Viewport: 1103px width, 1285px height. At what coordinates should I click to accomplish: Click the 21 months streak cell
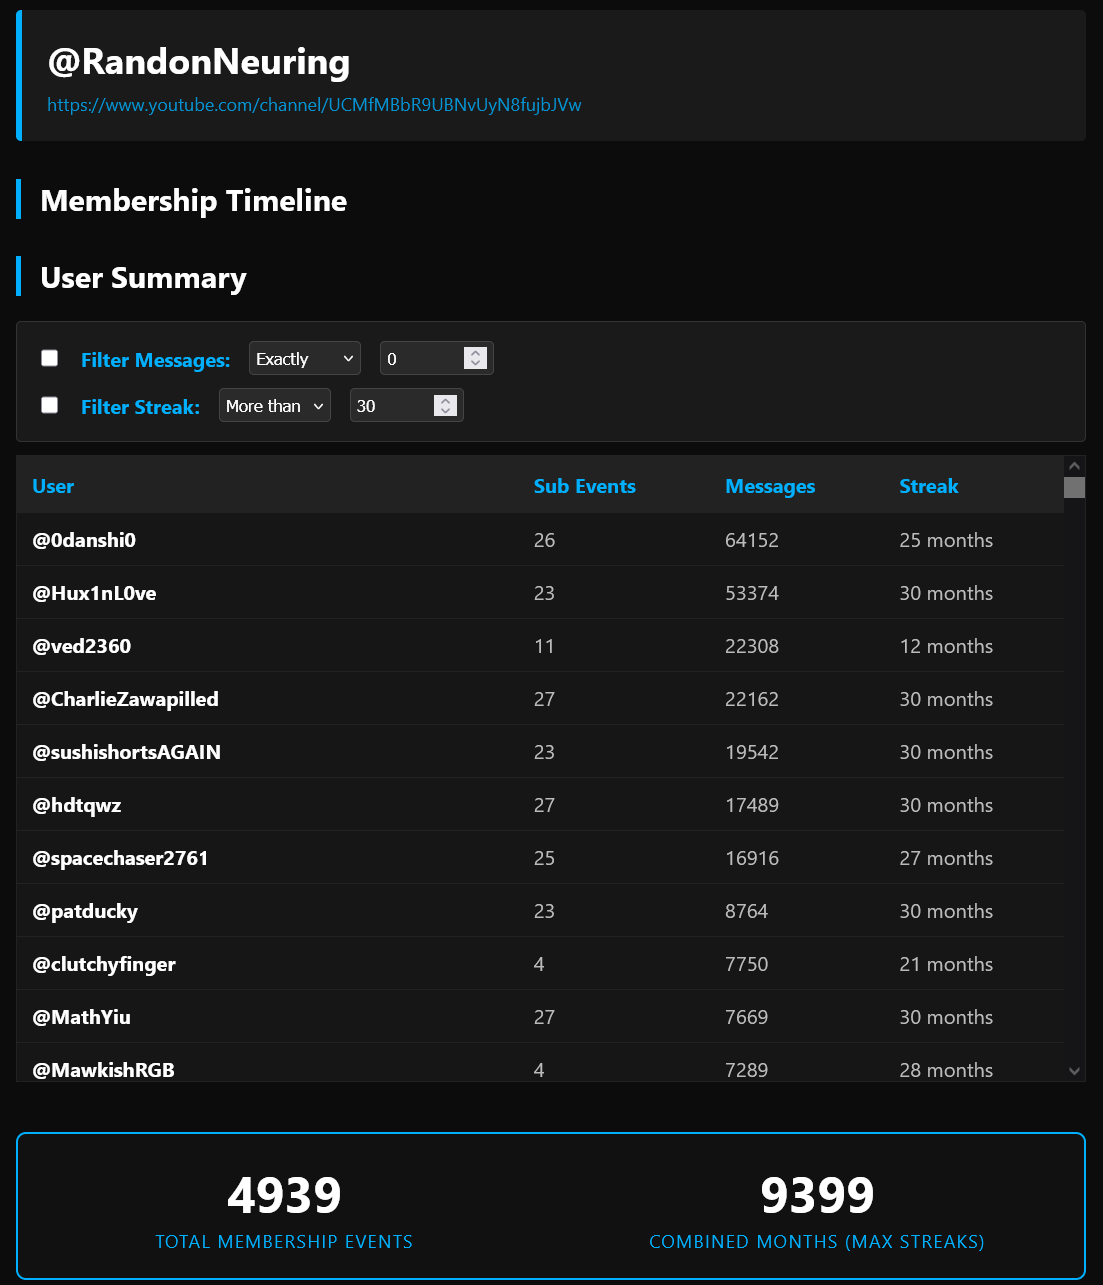946,964
